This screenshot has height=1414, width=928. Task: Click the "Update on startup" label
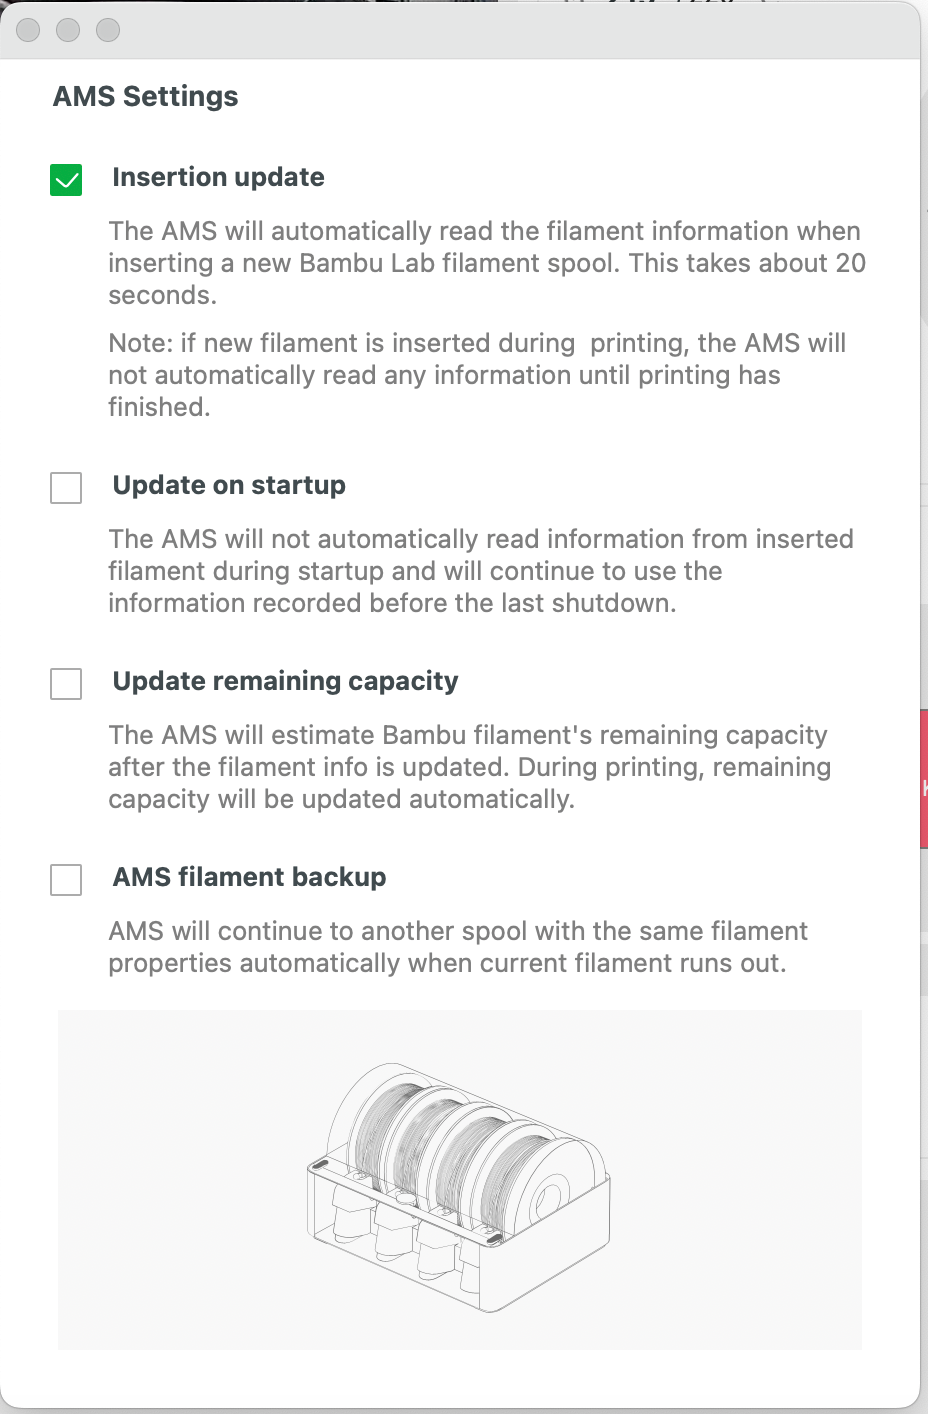(x=229, y=485)
